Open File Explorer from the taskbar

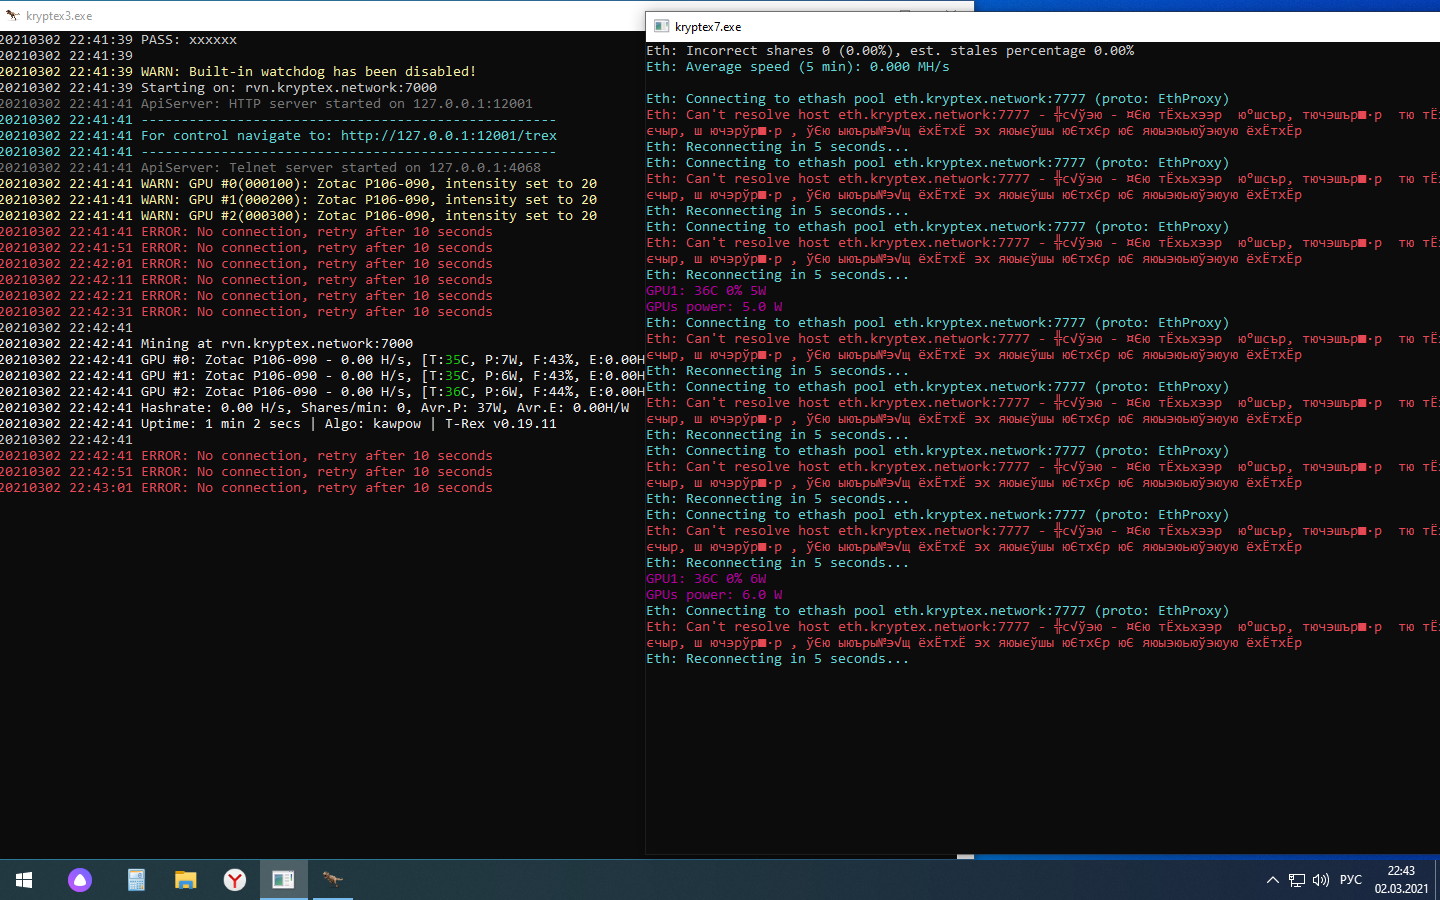(186, 880)
